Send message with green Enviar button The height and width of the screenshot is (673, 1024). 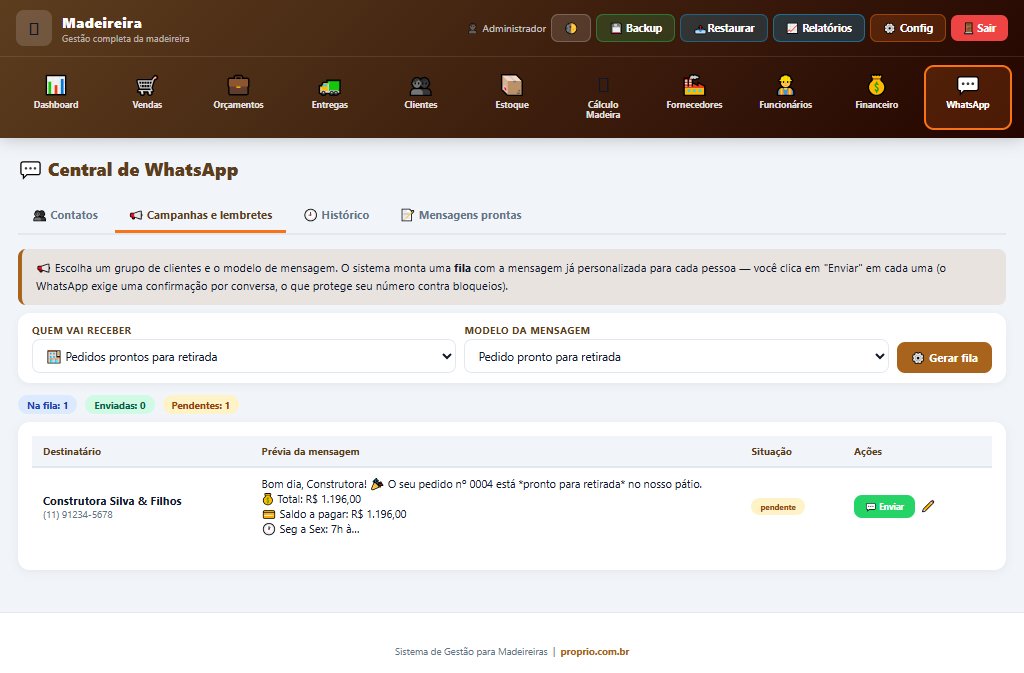click(x=884, y=507)
